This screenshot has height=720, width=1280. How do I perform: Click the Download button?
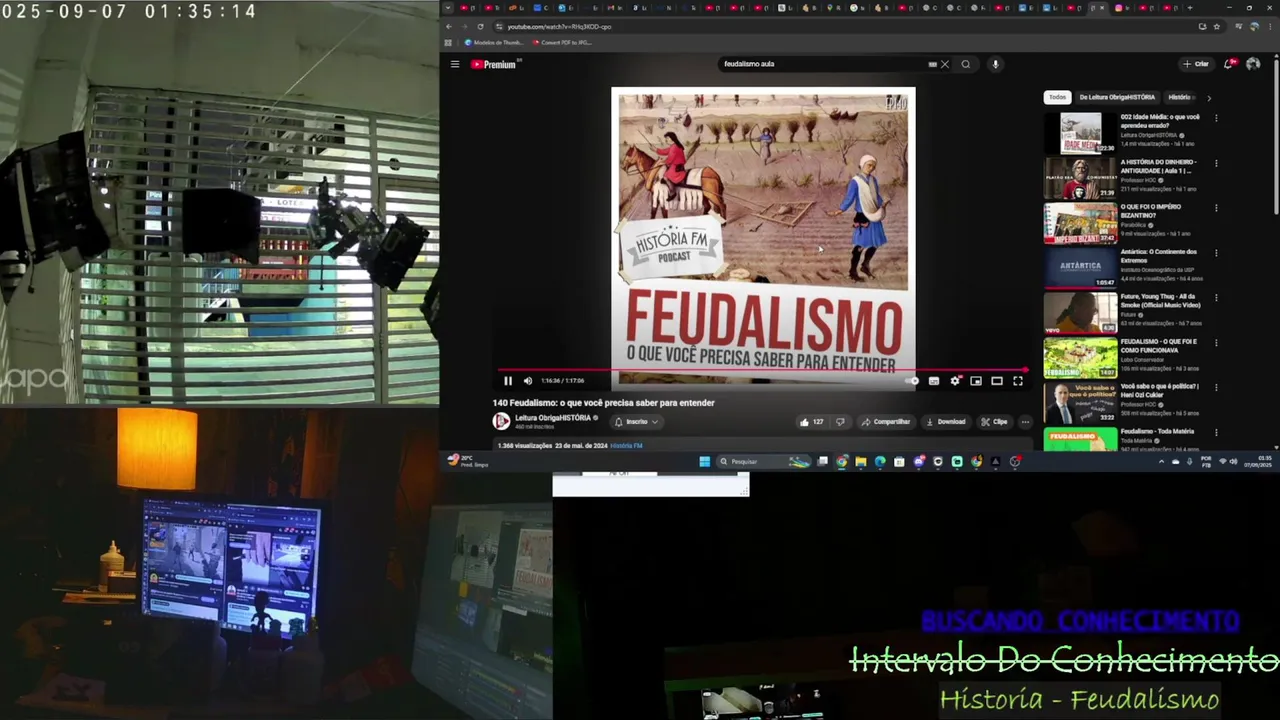point(946,422)
